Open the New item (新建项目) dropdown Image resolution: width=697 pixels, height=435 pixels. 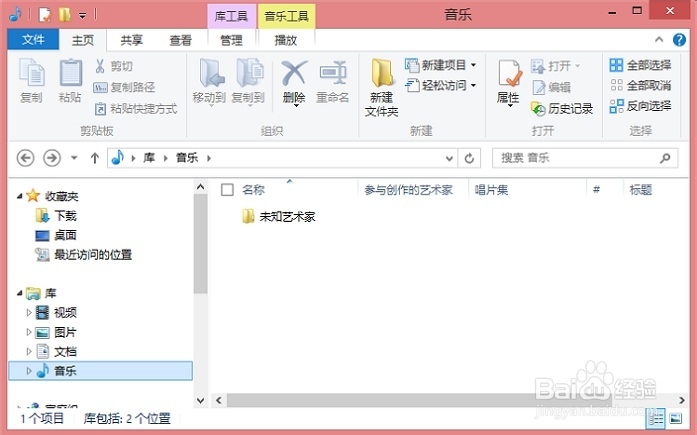[441, 65]
